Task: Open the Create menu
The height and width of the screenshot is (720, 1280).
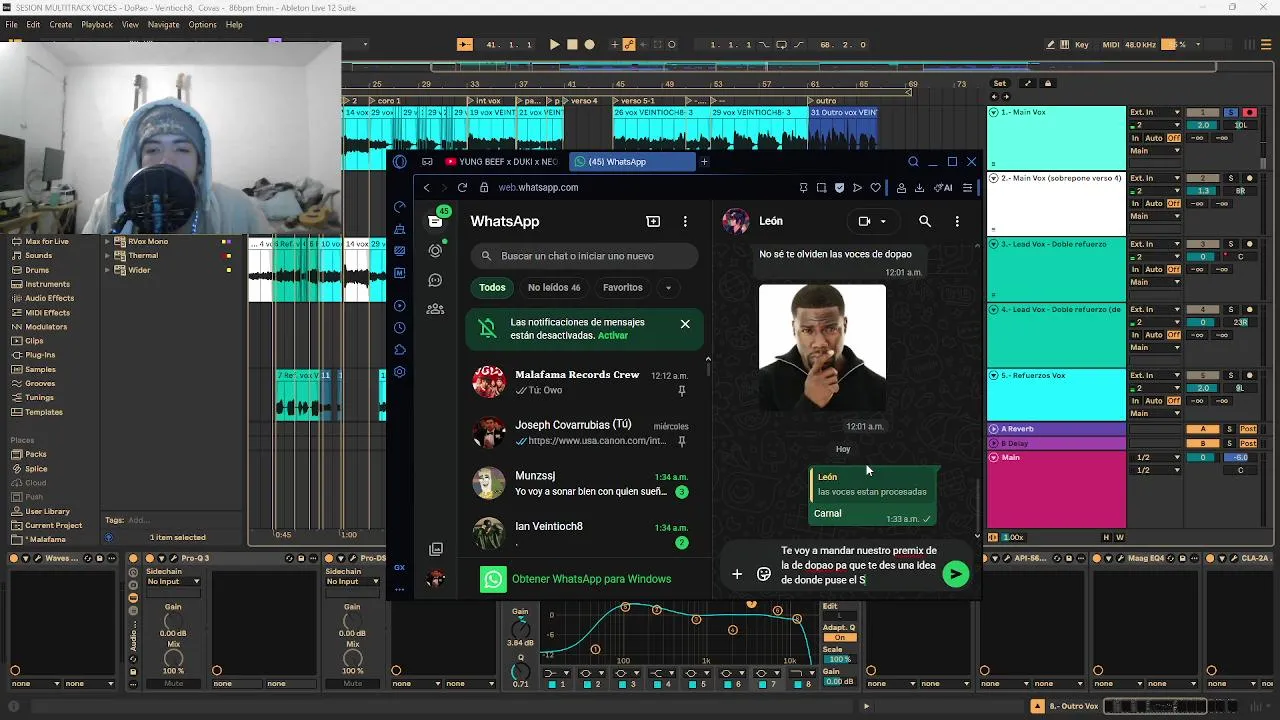Action: pyautogui.click(x=60, y=25)
